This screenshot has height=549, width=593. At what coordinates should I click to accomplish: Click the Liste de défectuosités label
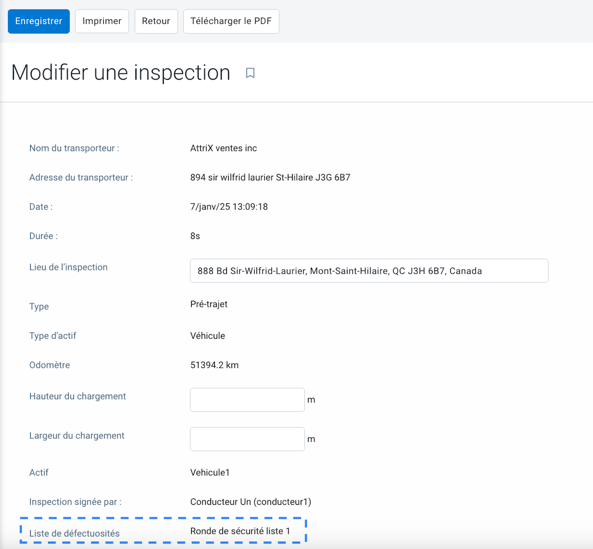tap(75, 533)
